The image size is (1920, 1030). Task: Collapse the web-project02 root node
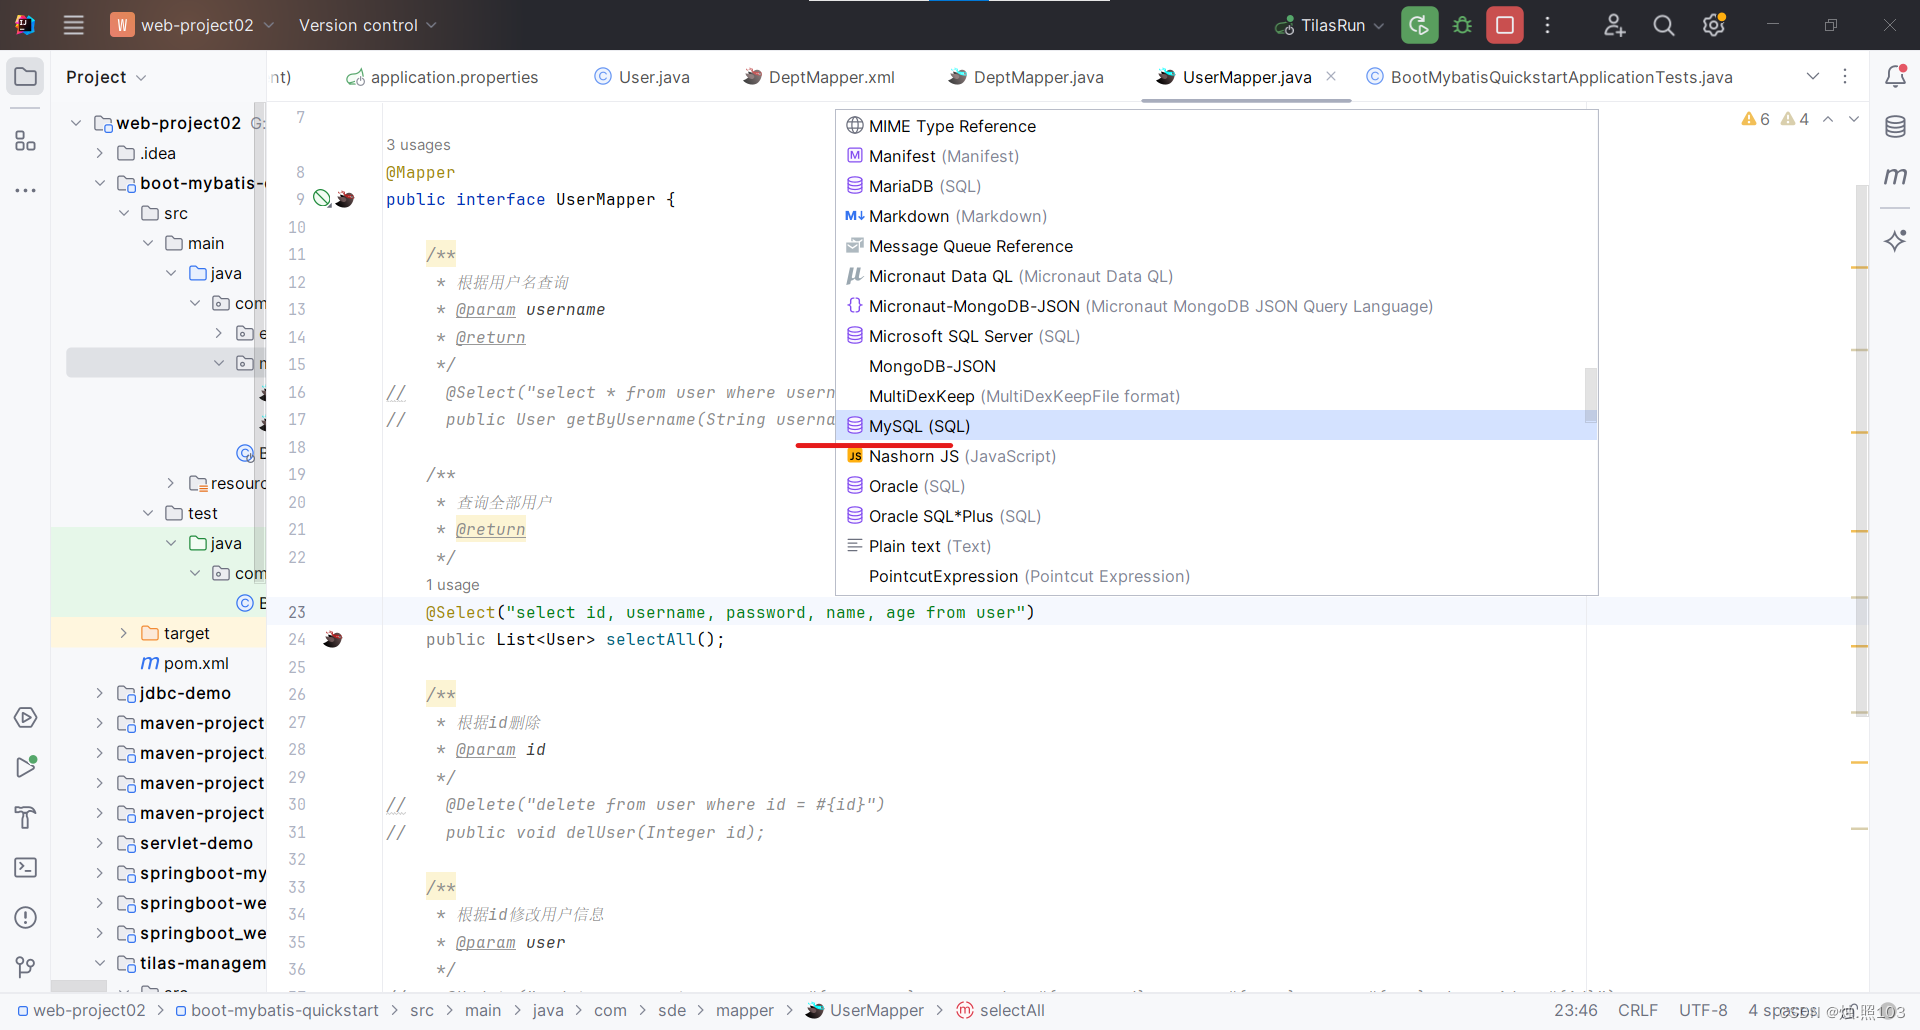click(76, 123)
